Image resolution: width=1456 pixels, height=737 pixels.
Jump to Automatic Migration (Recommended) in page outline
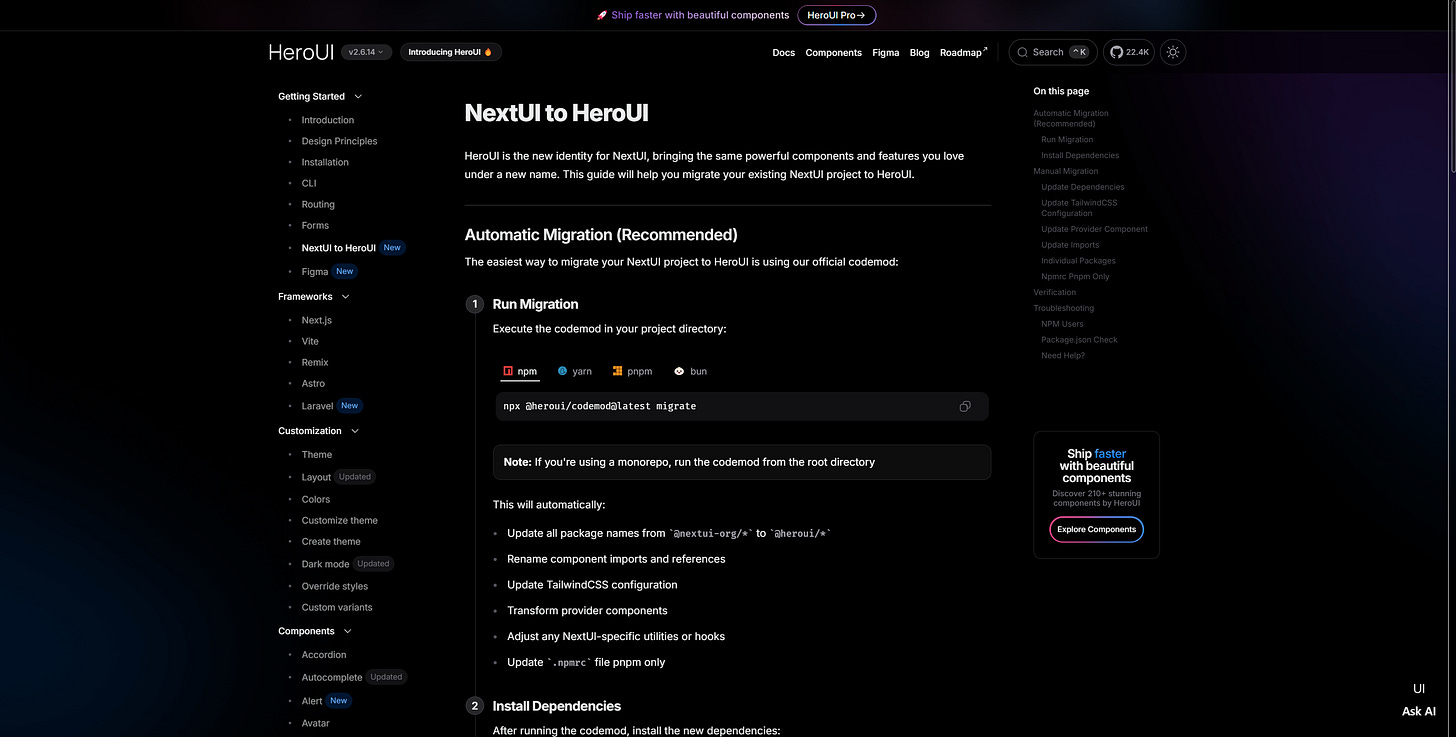[1071, 118]
